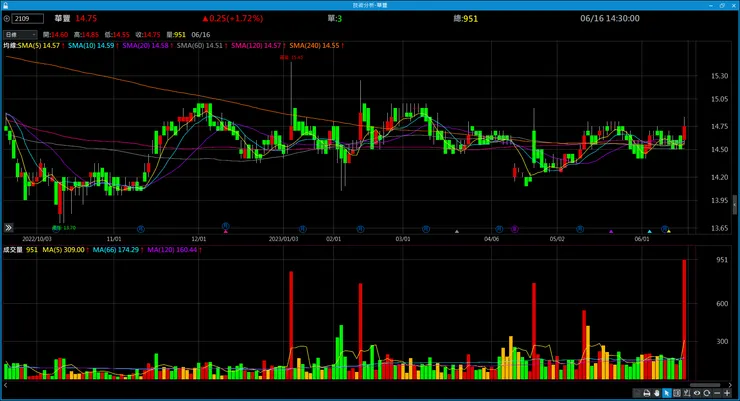Click the pink triangle marker near 12/01
The width and height of the screenshot is (740, 401).
tap(226, 231)
